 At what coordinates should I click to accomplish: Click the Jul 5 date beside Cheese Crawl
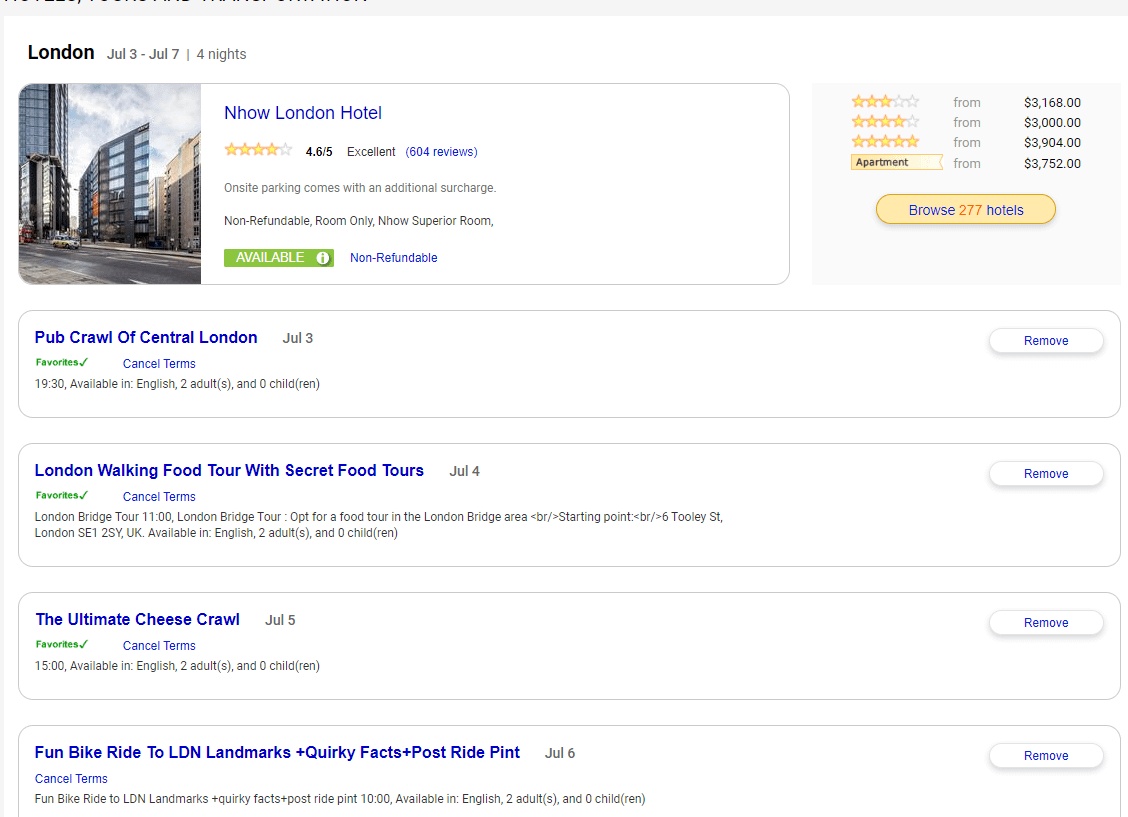click(x=281, y=620)
